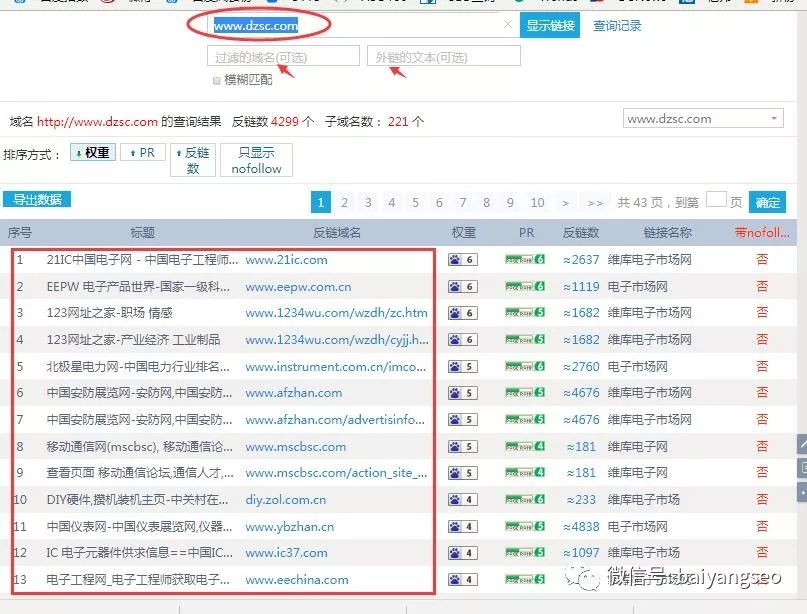
Task: Click PageRank badge for www.ybzhan.cn
Action: pyautogui.click(x=525, y=526)
